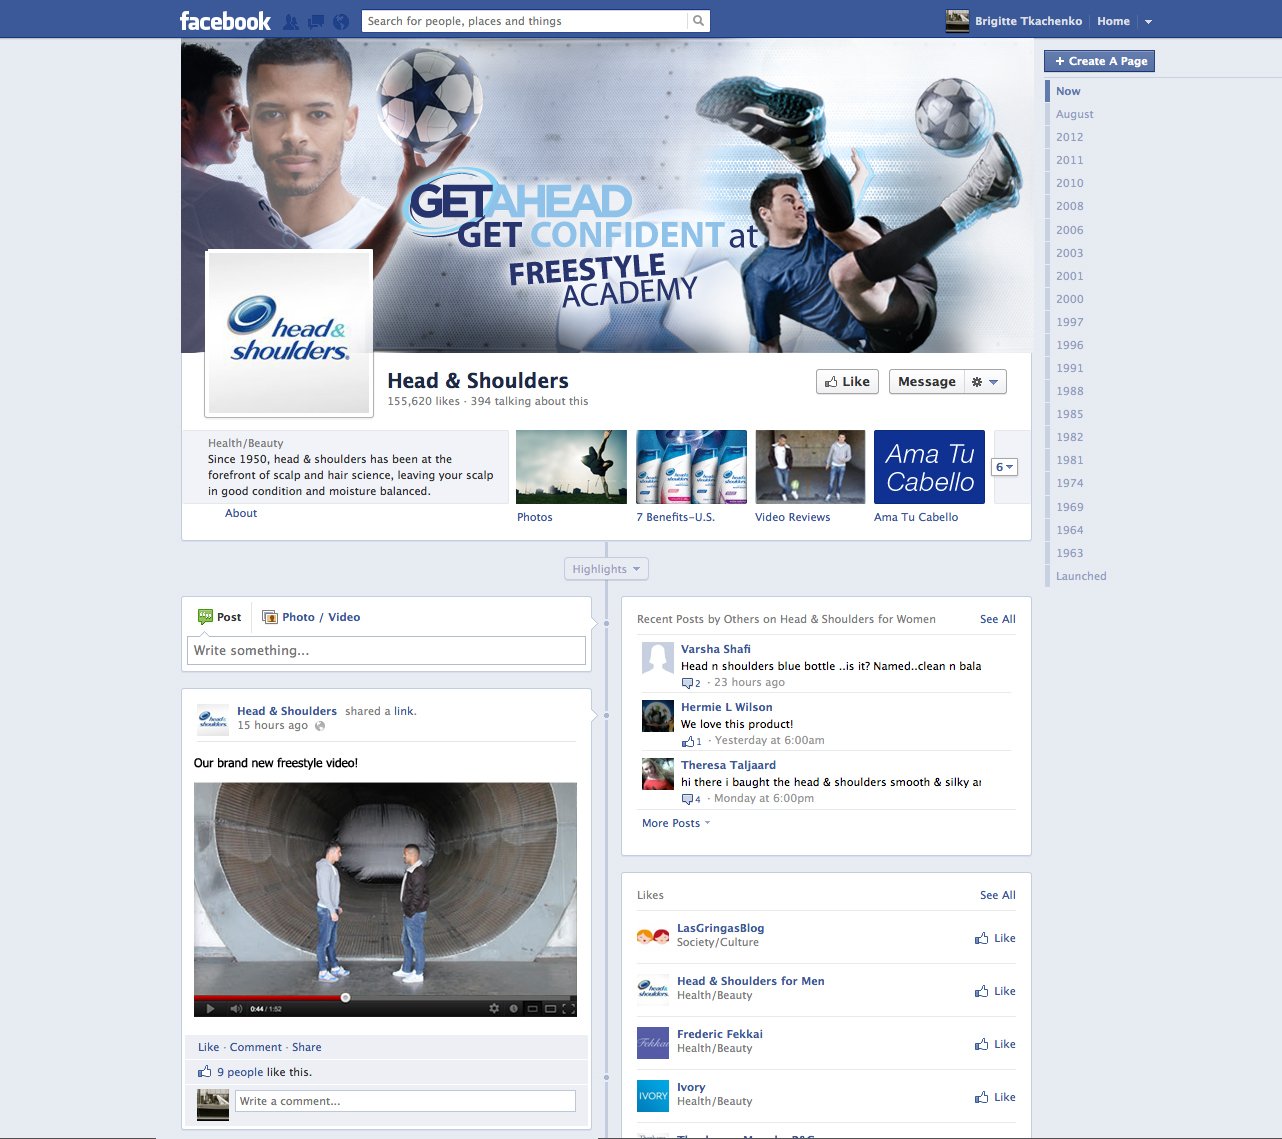
Task: Click Share link under the video post
Action: coord(307,1047)
